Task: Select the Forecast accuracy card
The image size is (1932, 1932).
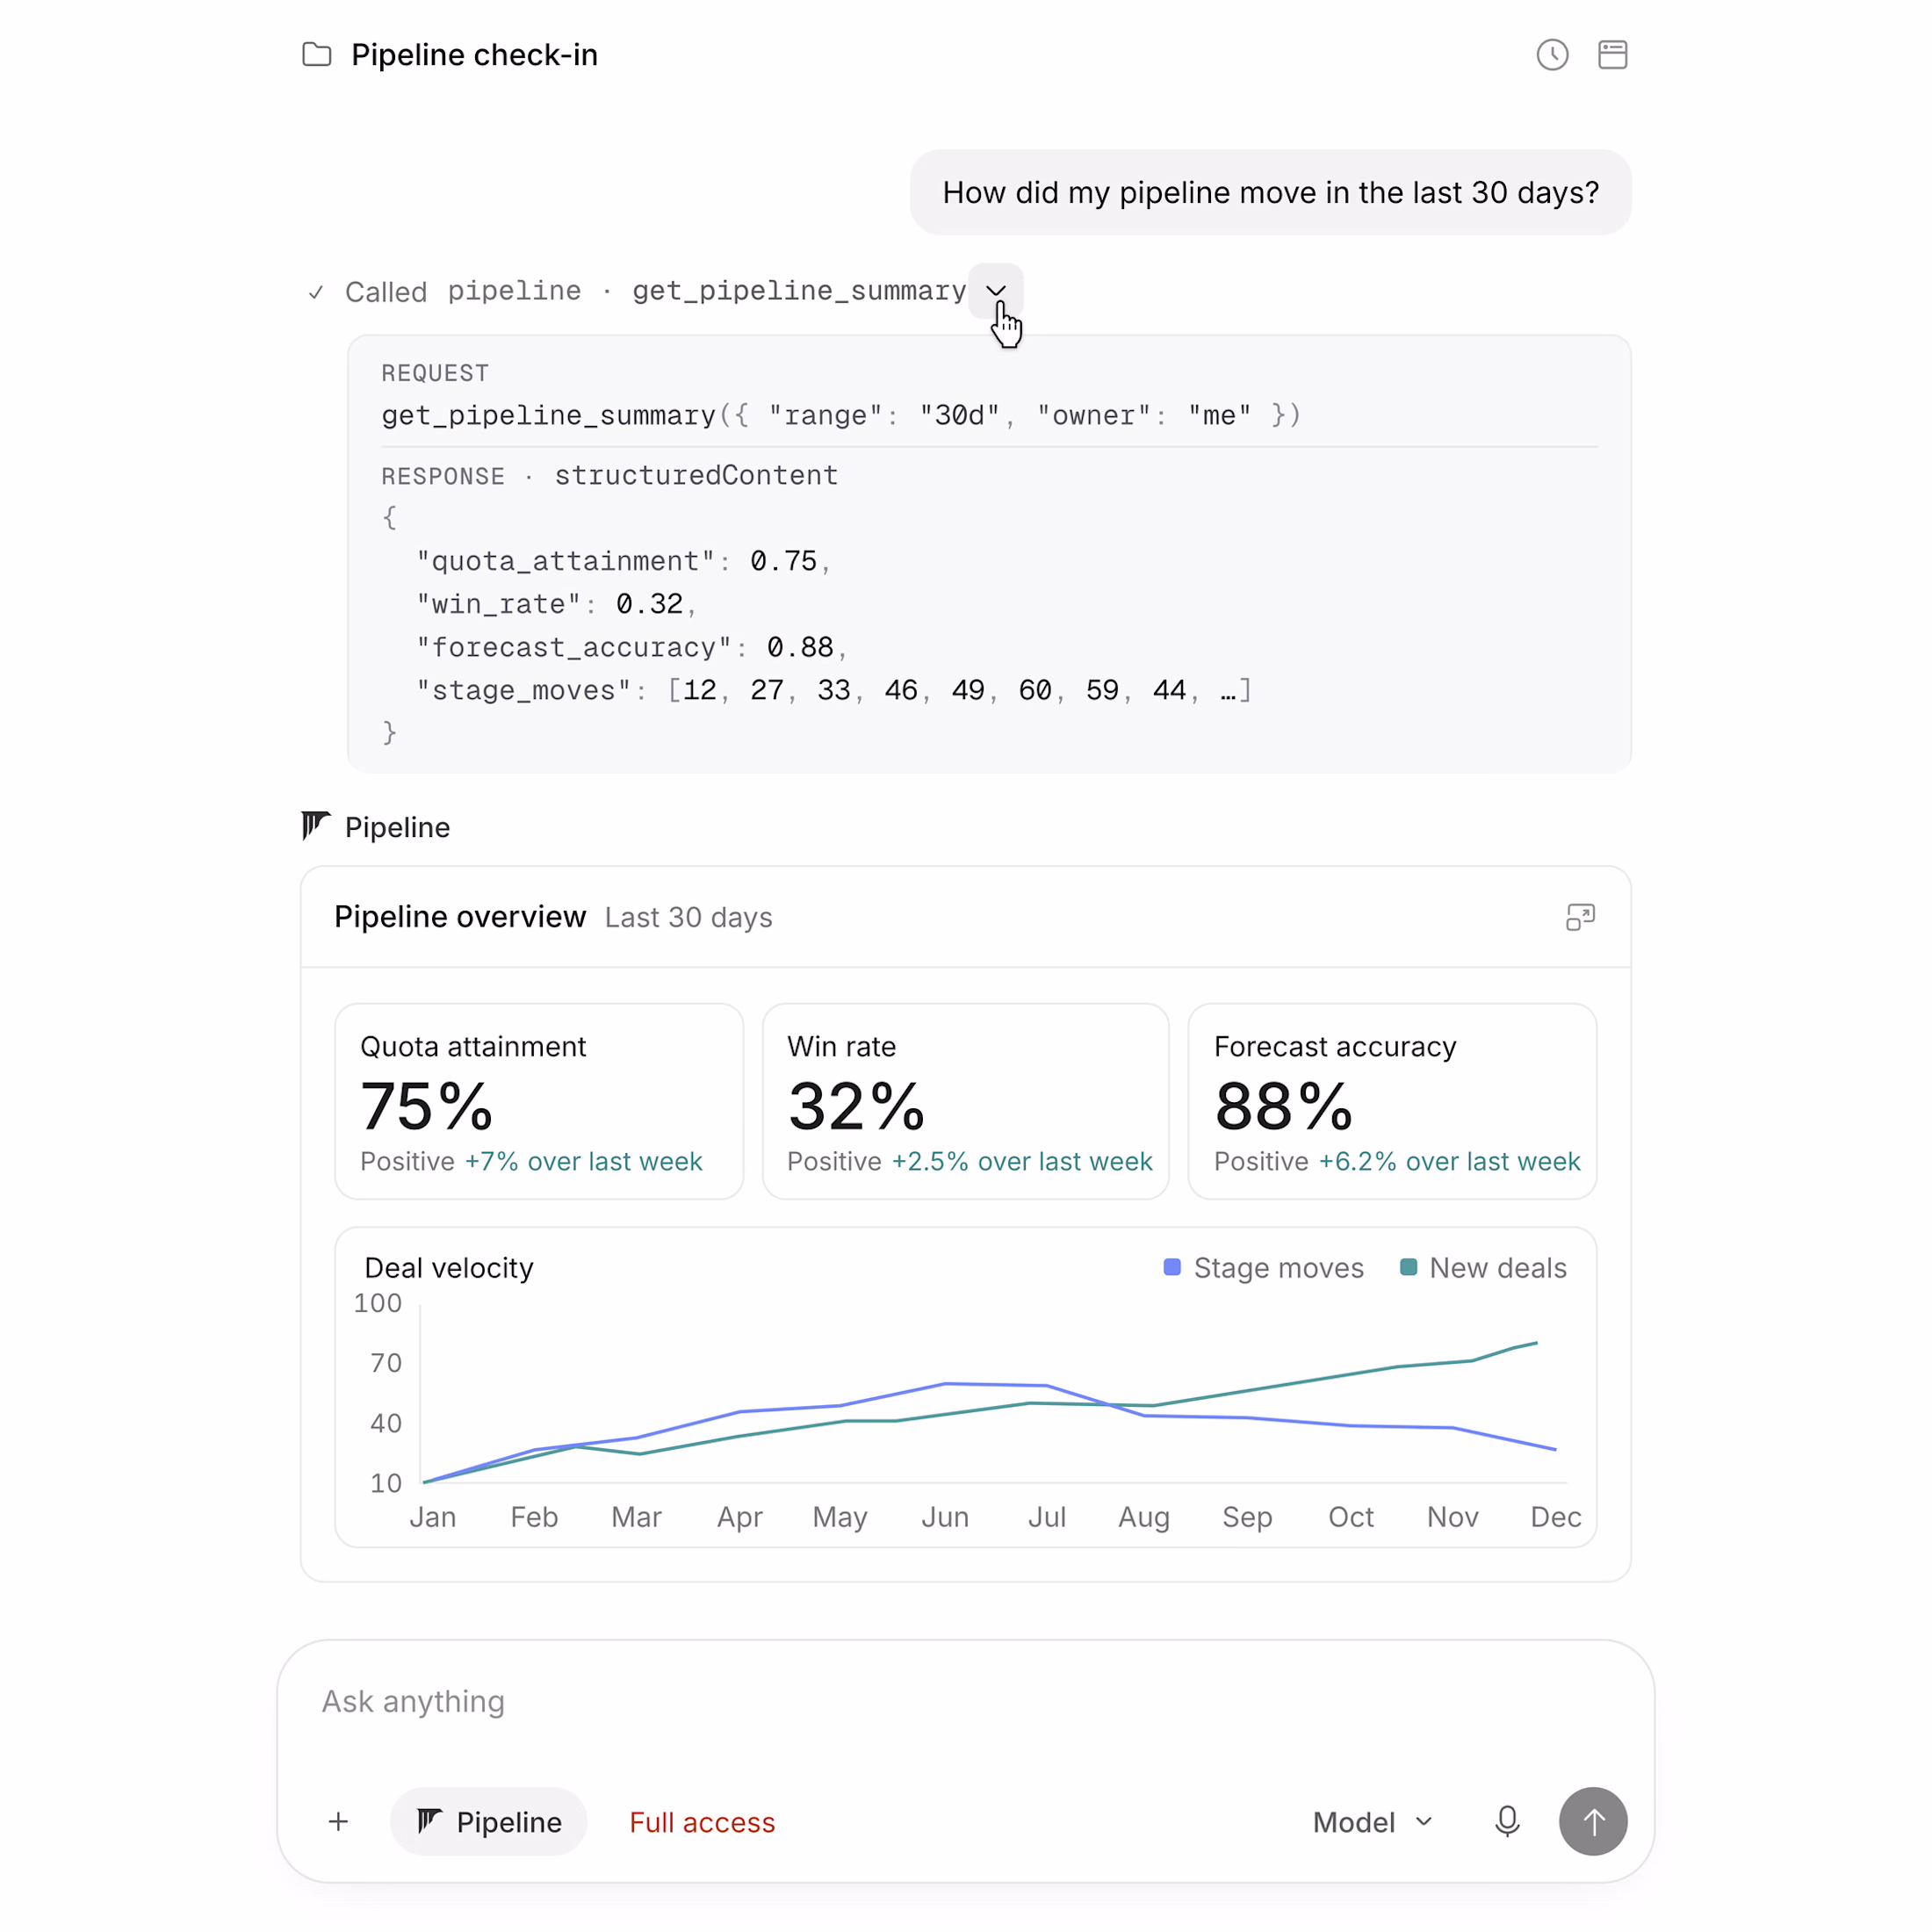Action: (1392, 1101)
